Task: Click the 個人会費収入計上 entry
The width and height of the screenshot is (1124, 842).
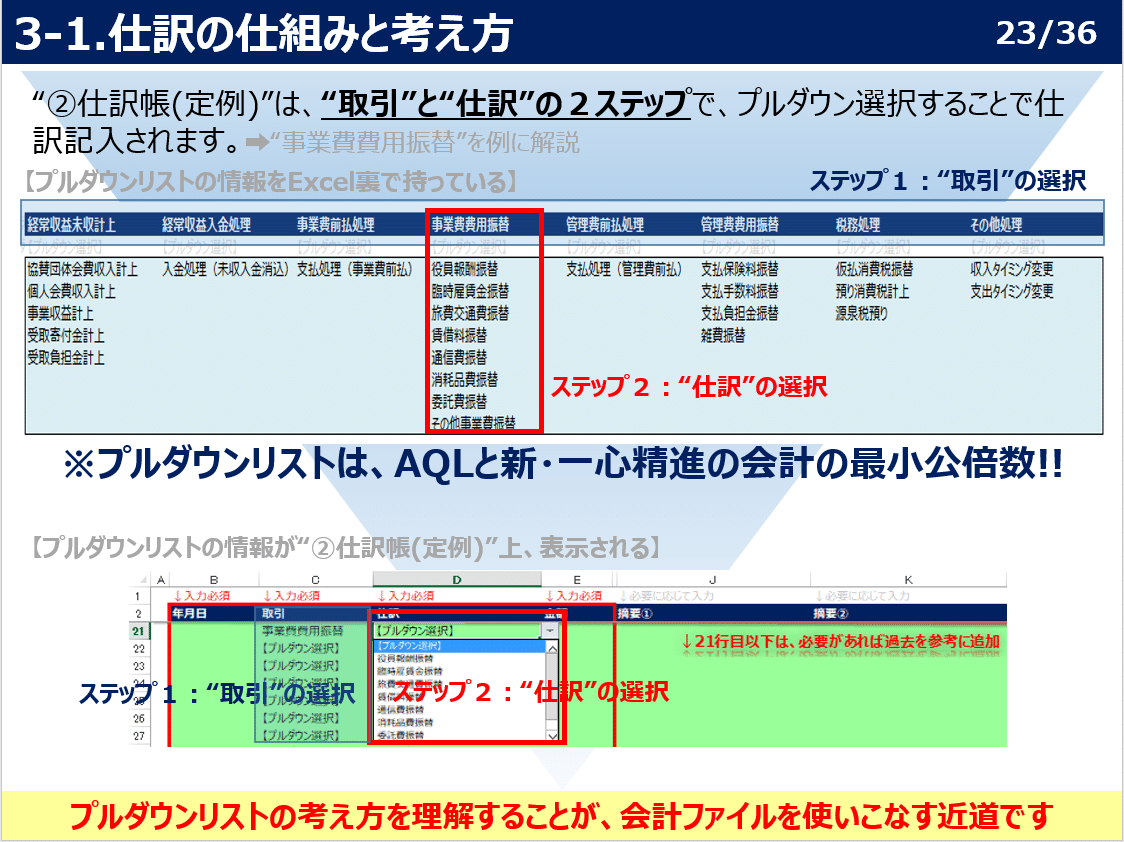Action: pyautogui.click(x=72, y=291)
